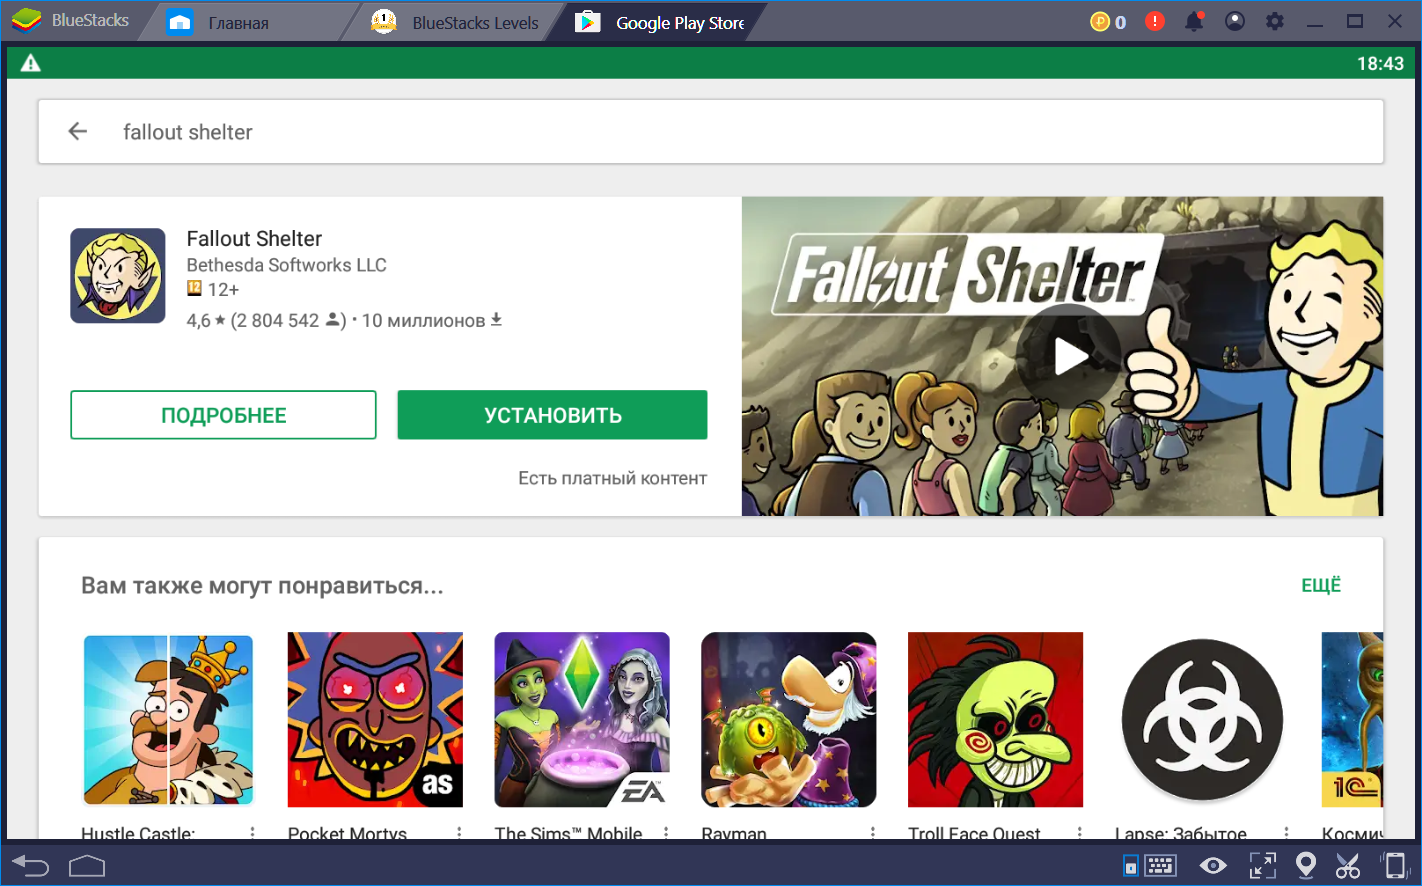The width and height of the screenshot is (1422, 886).
Task: Click the ПОДРОБНЕЕ button
Action: tap(223, 415)
